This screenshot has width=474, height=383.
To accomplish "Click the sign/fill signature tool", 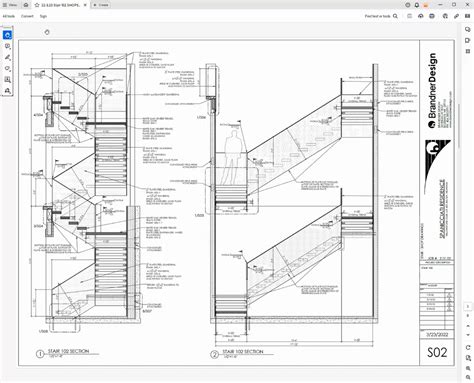I will (8, 90).
